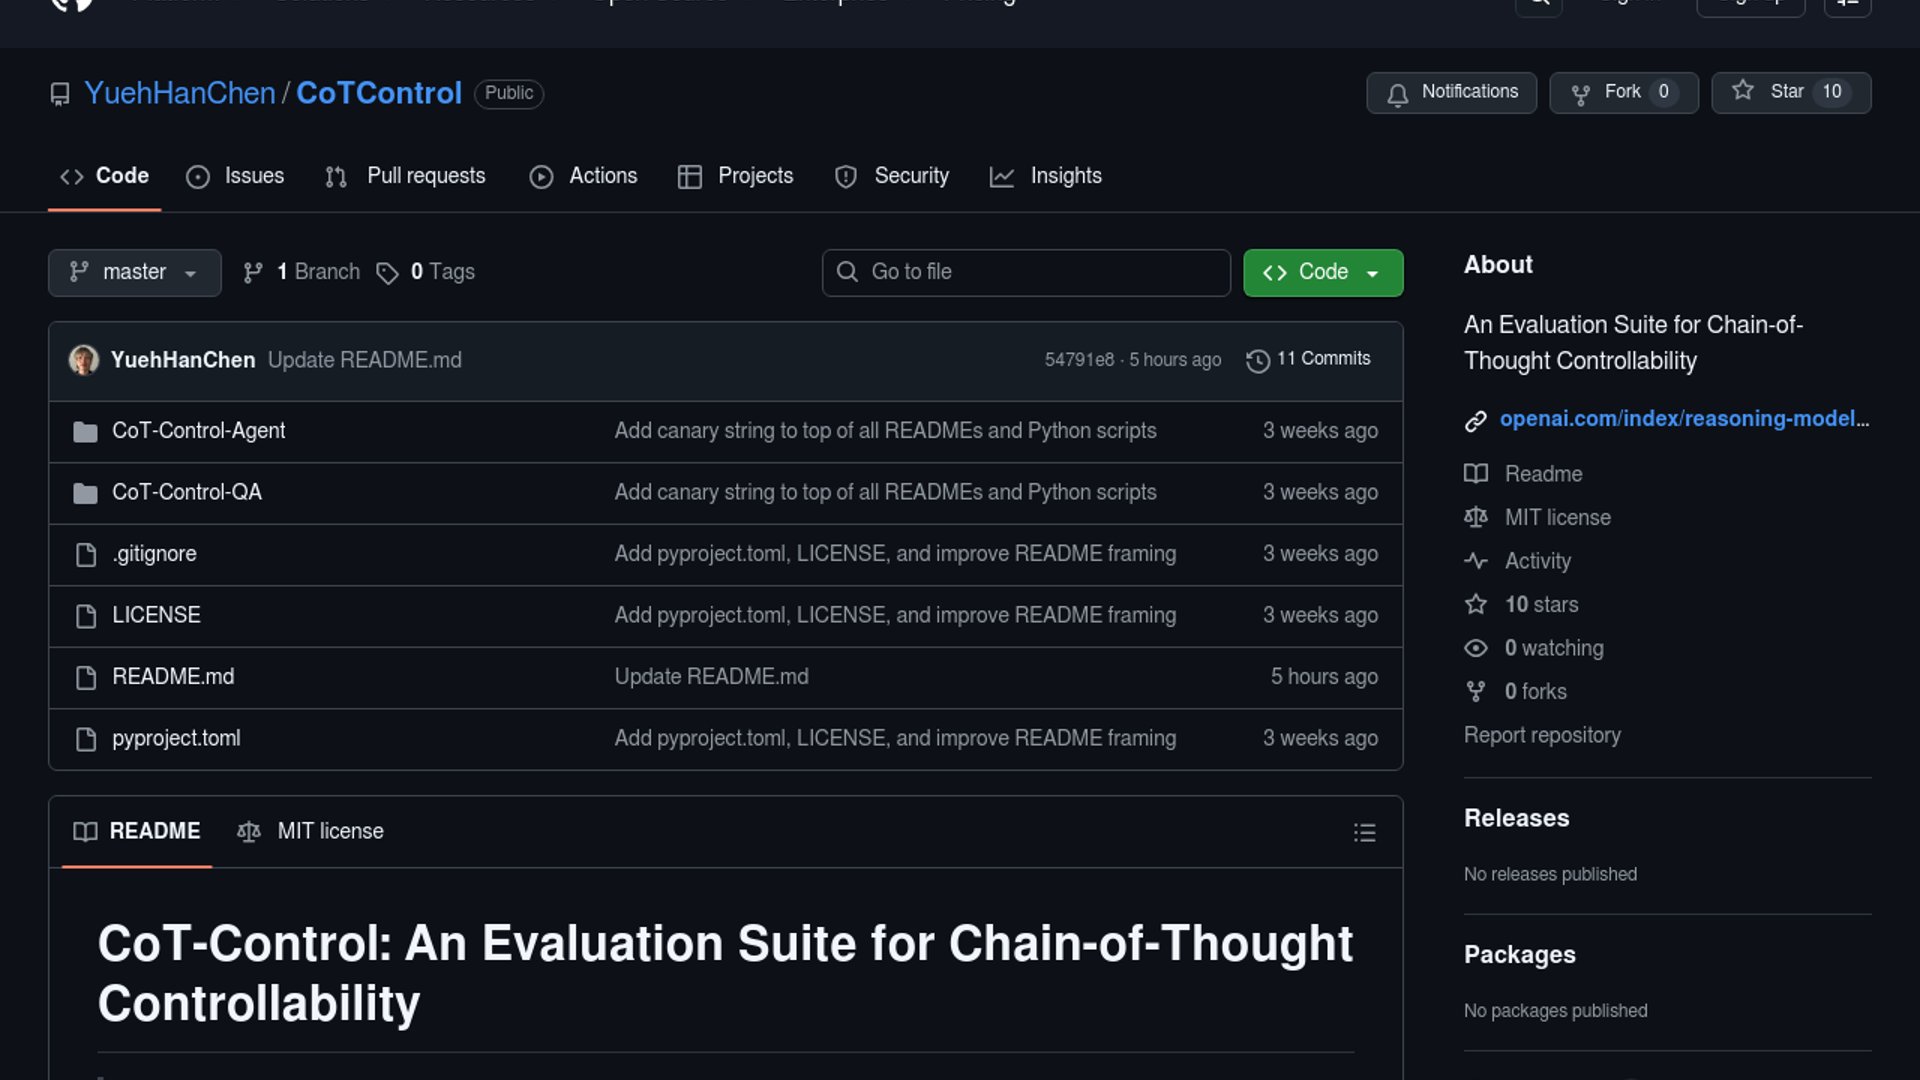The image size is (1920, 1080).
Task: Click the README outline list icon
Action: (x=1364, y=833)
